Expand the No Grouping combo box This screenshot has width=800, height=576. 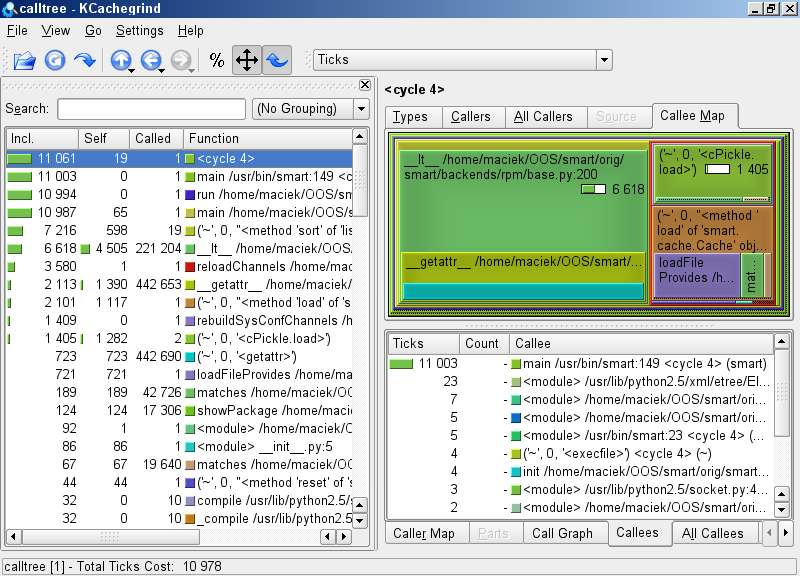310,108
